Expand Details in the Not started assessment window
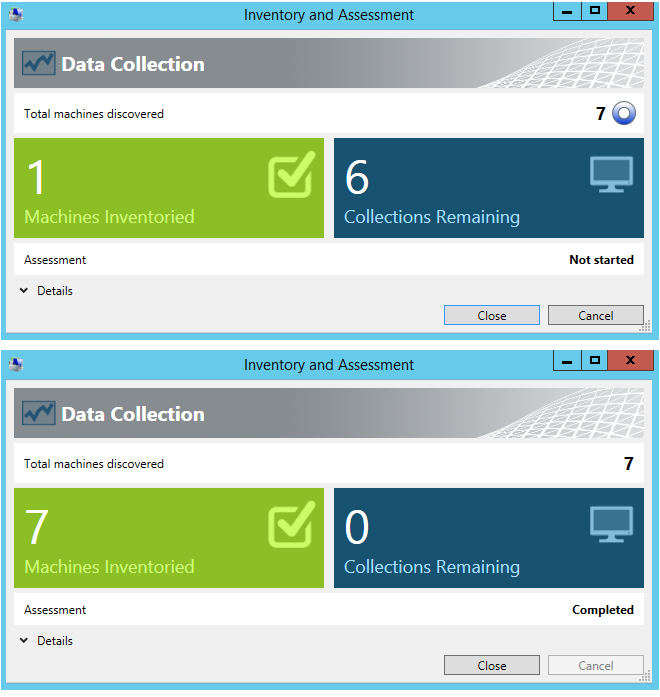Image resolution: width=660 pixels, height=697 pixels. tap(46, 291)
